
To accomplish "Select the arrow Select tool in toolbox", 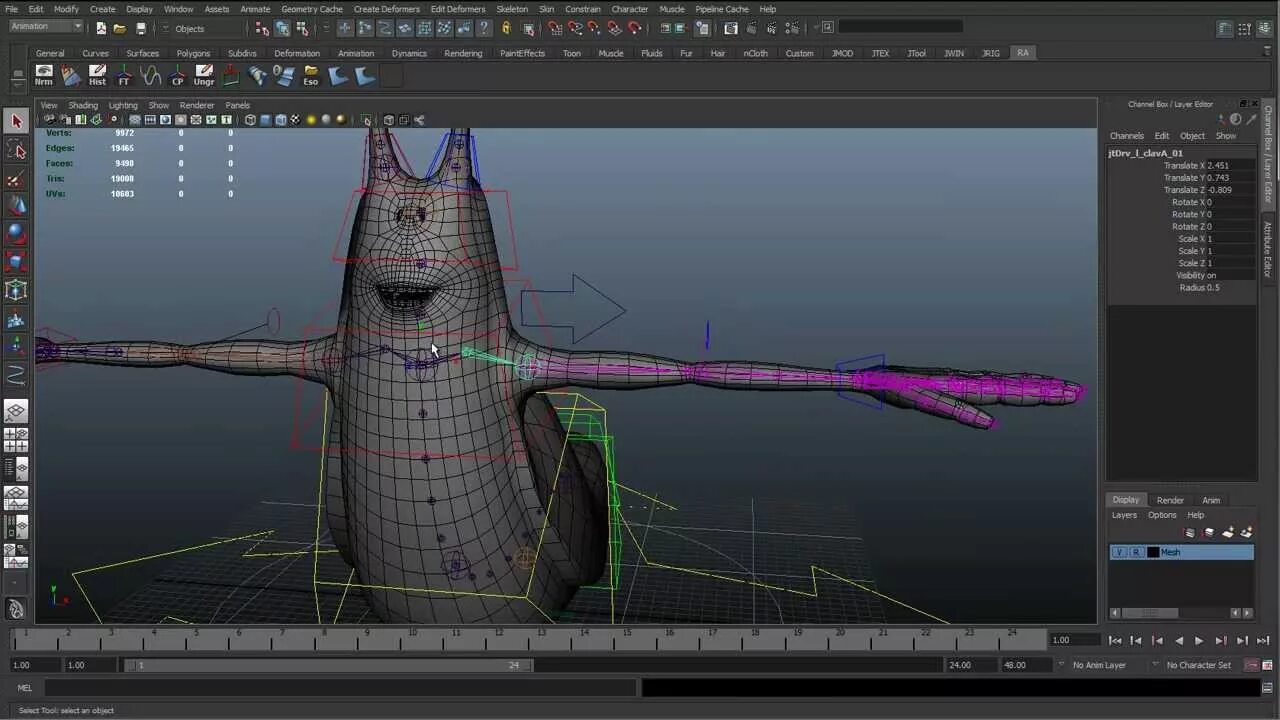I will click(x=16, y=121).
